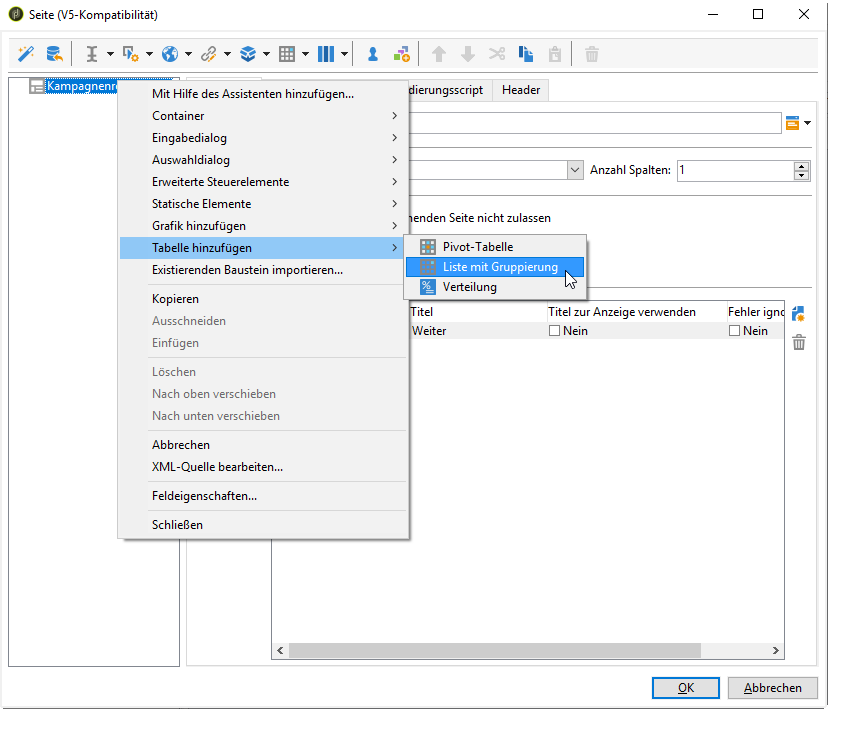Open the dropdown left of Anzahl Spalten
The width and height of the screenshot is (856, 734).
point(574,170)
